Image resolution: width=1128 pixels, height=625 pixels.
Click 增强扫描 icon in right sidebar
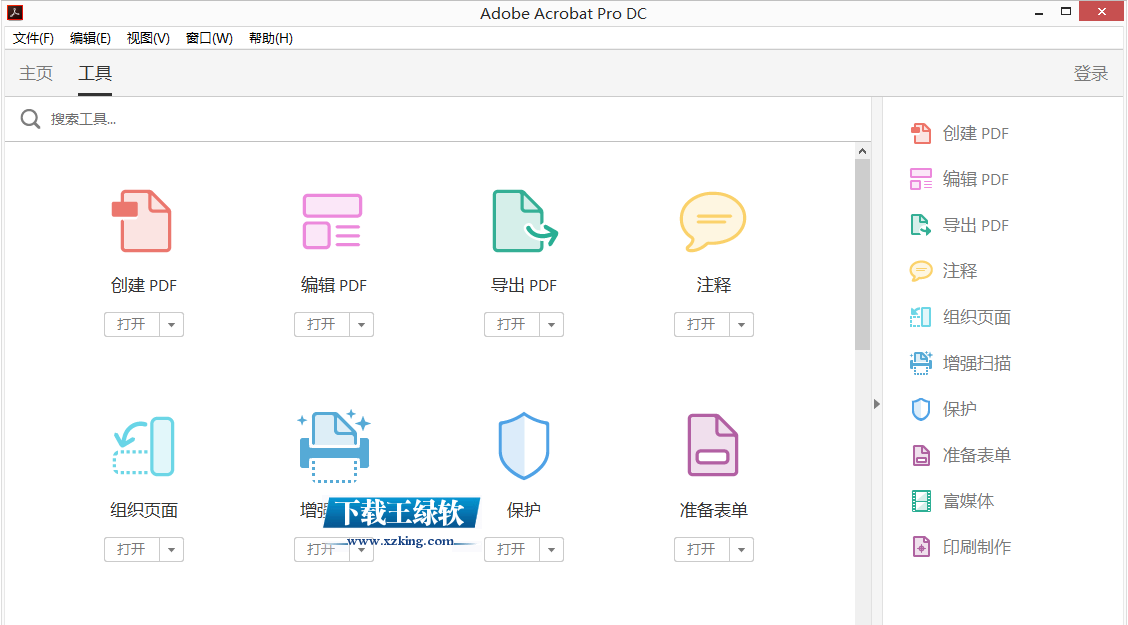[921, 363]
